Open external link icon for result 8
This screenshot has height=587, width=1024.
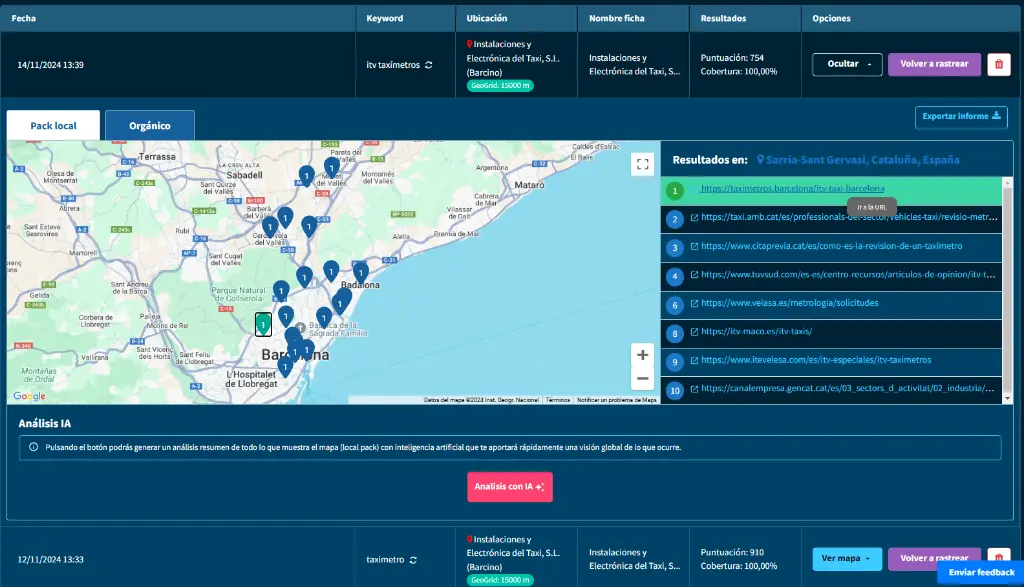coord(694,332)
